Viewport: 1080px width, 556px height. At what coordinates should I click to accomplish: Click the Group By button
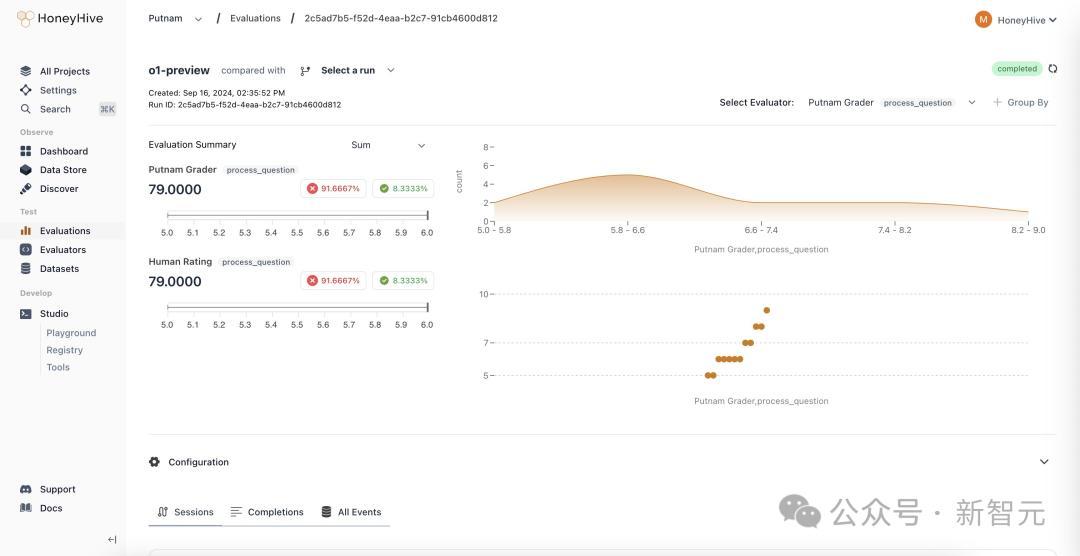pyautogui.click(x=1021, y=102)
